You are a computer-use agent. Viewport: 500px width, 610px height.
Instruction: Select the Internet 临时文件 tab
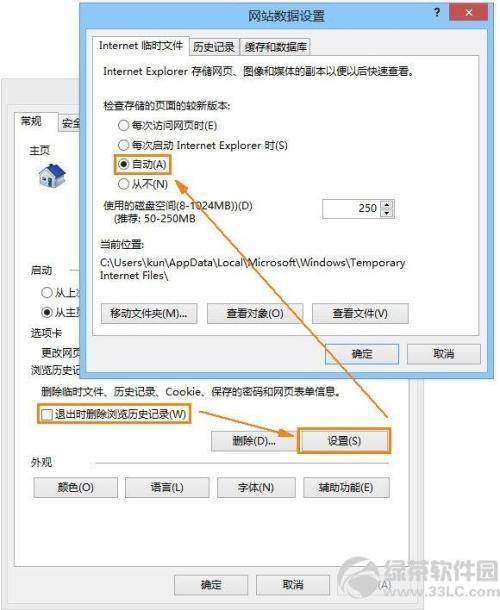[140, 46]
